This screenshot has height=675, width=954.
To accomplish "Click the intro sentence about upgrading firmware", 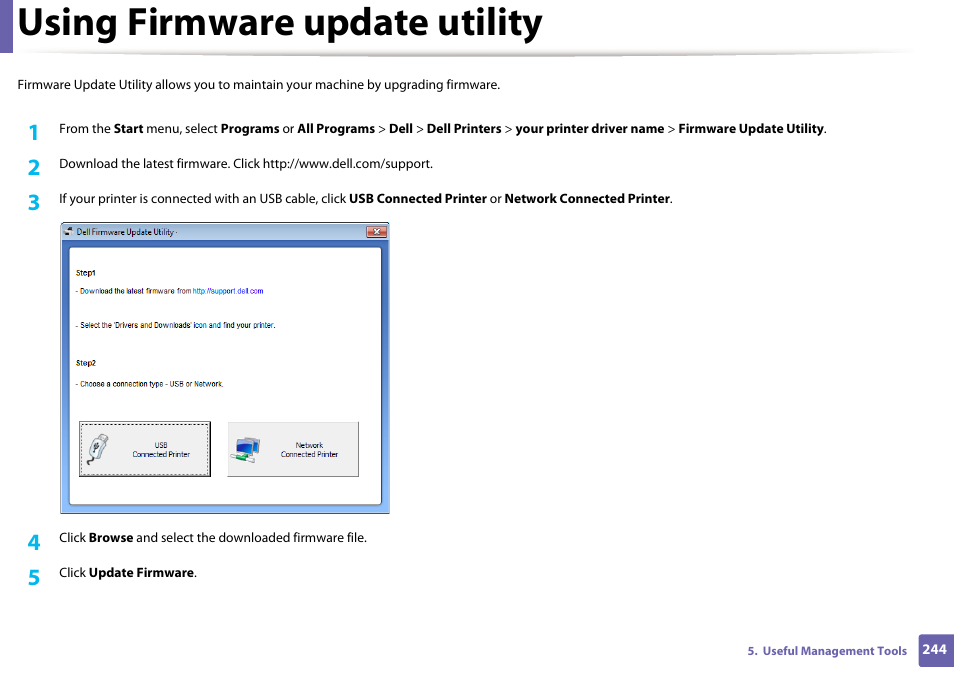I will coord(259,85).
